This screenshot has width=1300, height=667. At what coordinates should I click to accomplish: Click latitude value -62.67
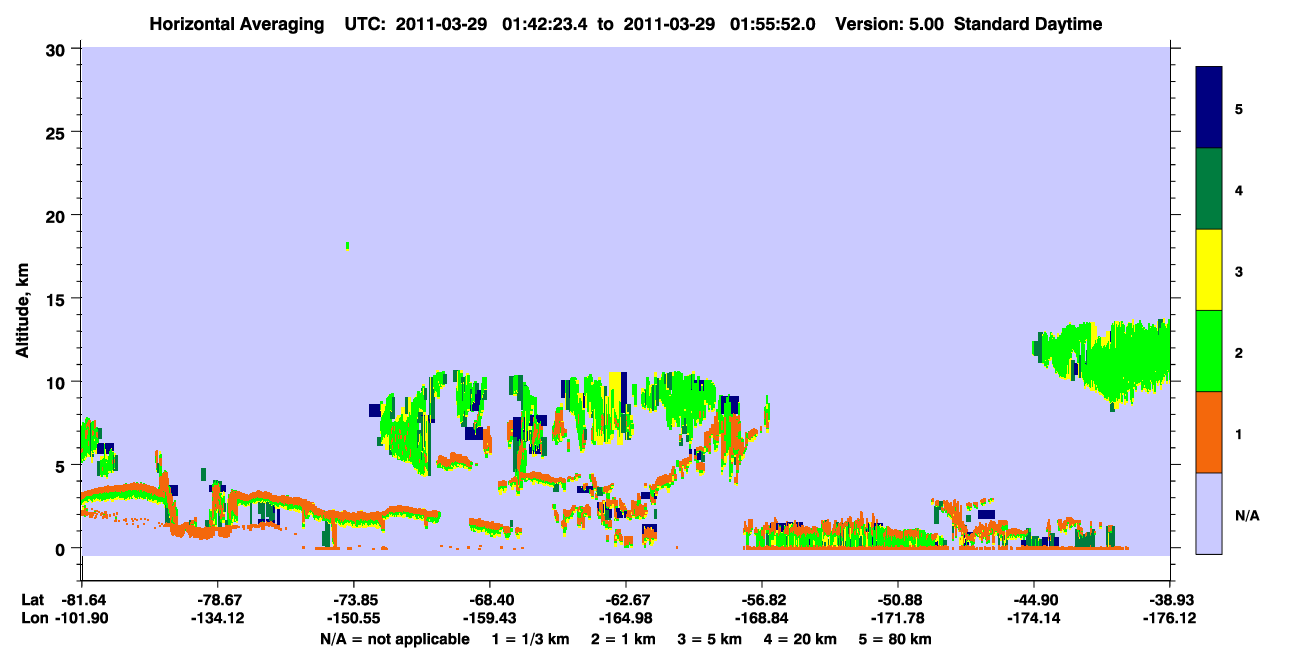[x=625, y=599]
